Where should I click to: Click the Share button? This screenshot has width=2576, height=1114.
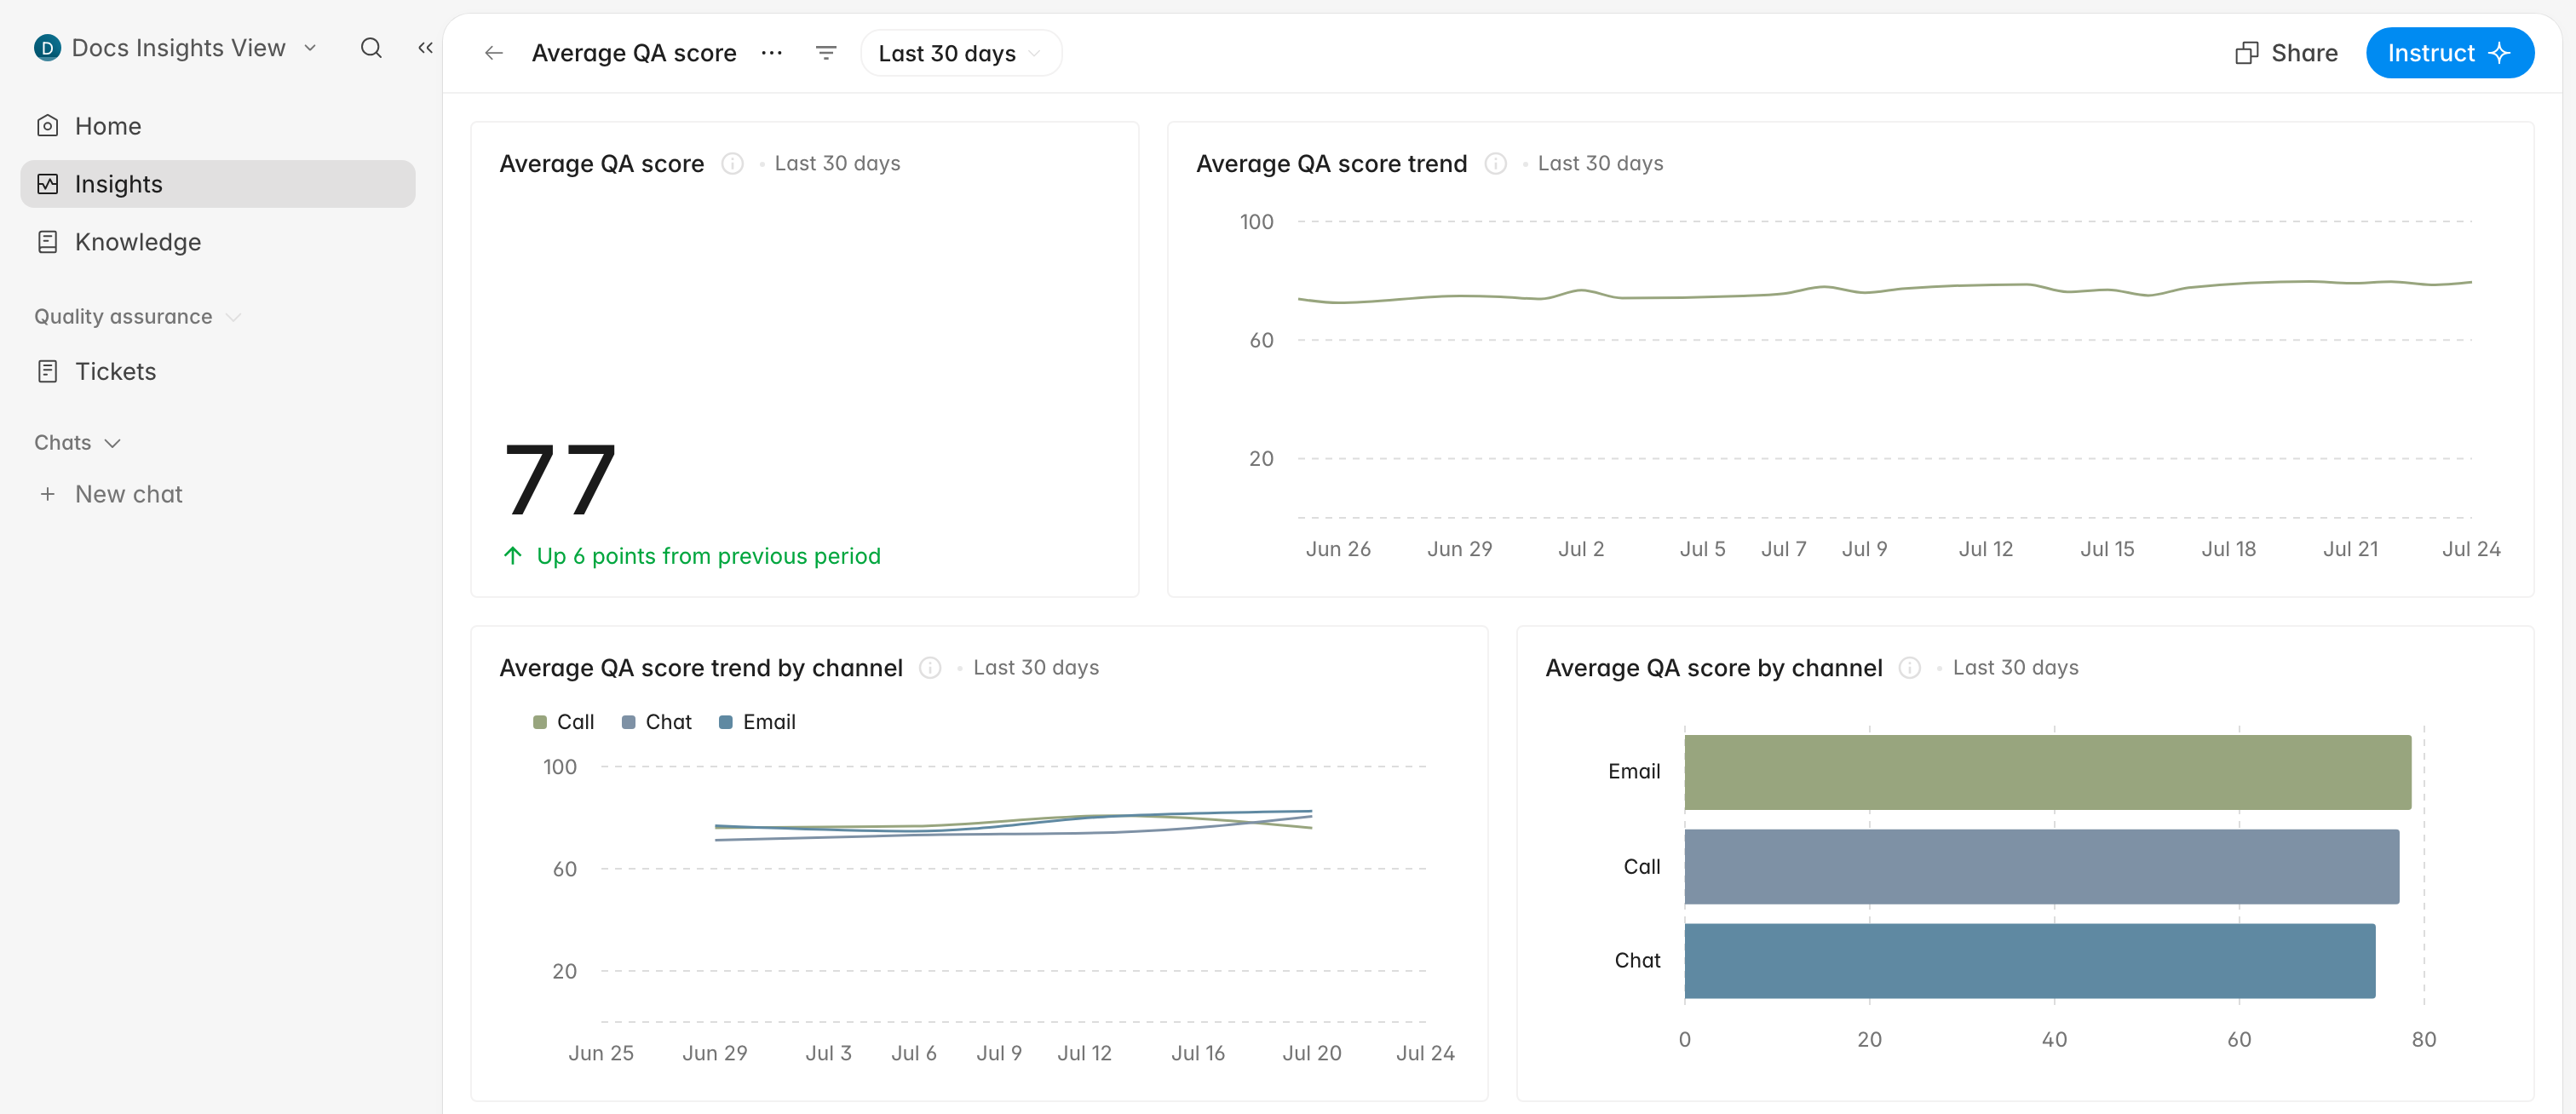tap(2286, 53)
